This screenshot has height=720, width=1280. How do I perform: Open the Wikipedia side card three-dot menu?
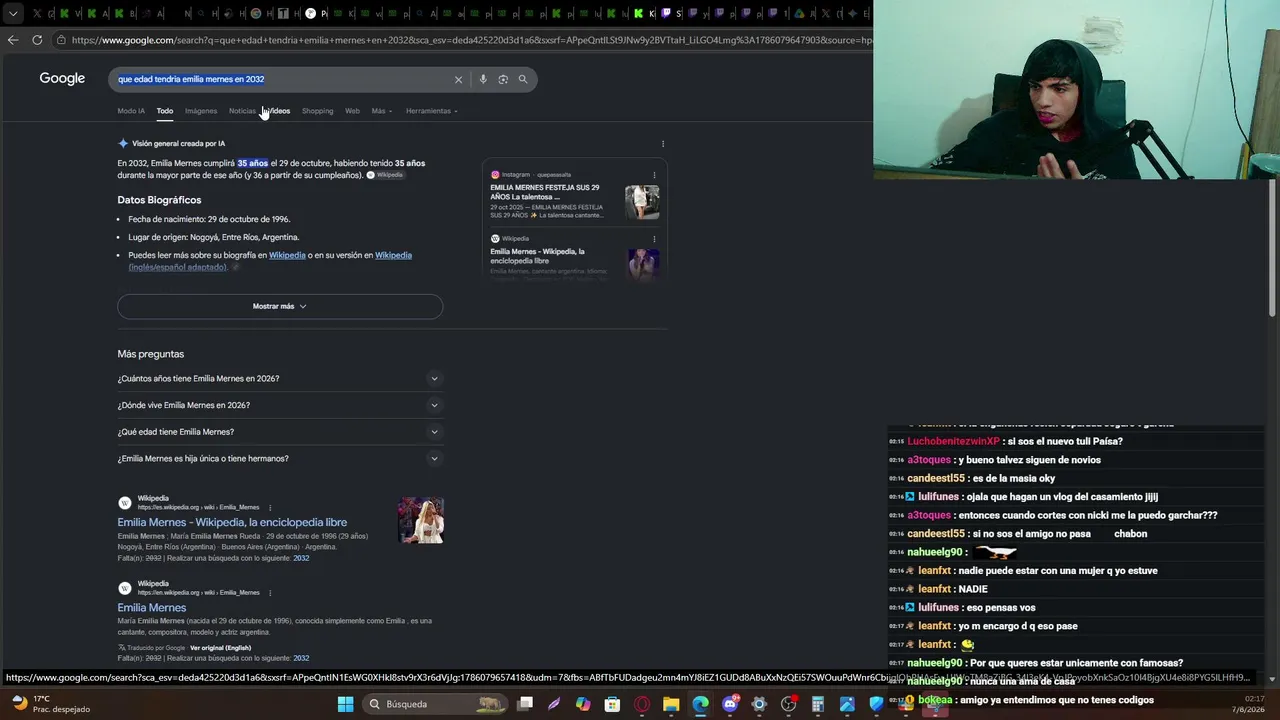coord(654,239)
